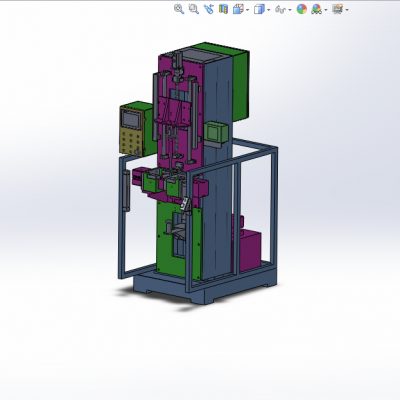
Task: Activate the Section View tool
Action: [223, 9]
